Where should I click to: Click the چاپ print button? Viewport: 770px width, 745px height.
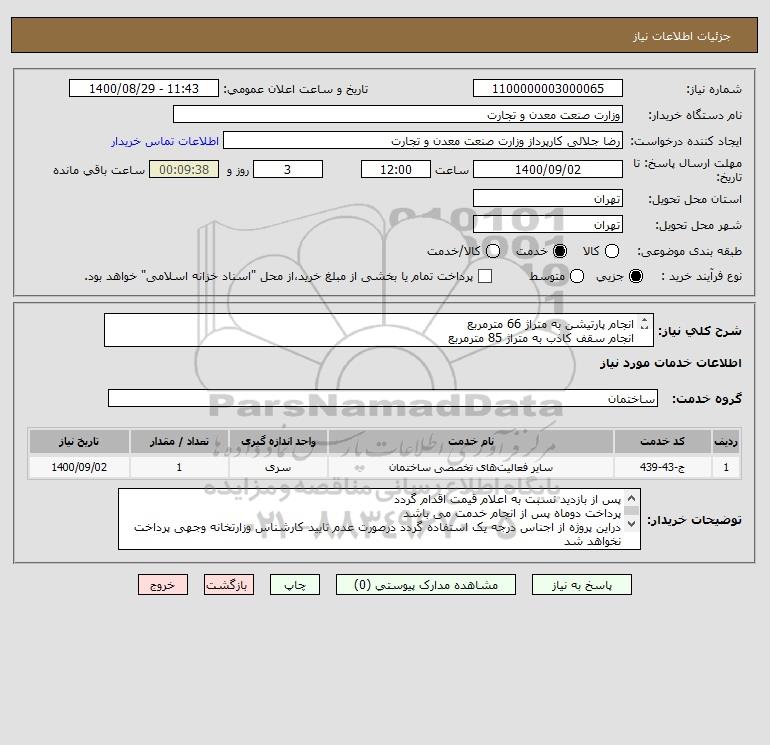point(295,585)
